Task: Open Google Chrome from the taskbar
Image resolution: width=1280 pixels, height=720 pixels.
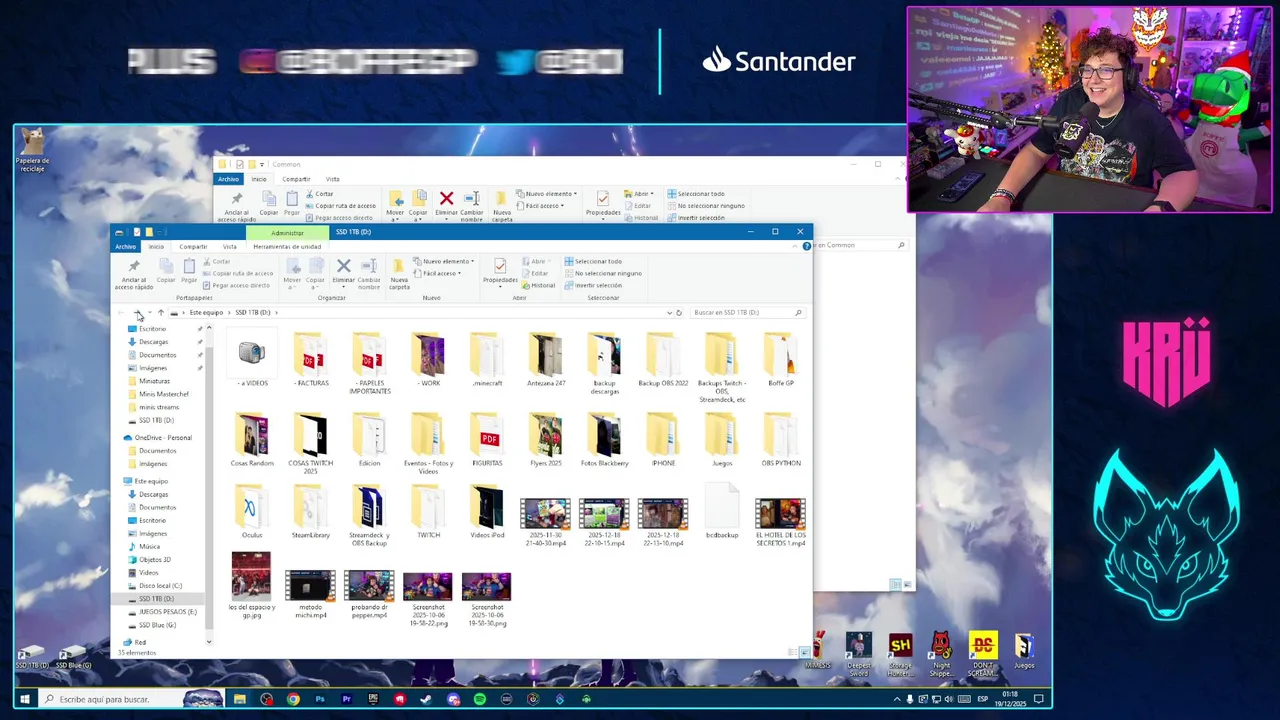Action: pos(293,699)
